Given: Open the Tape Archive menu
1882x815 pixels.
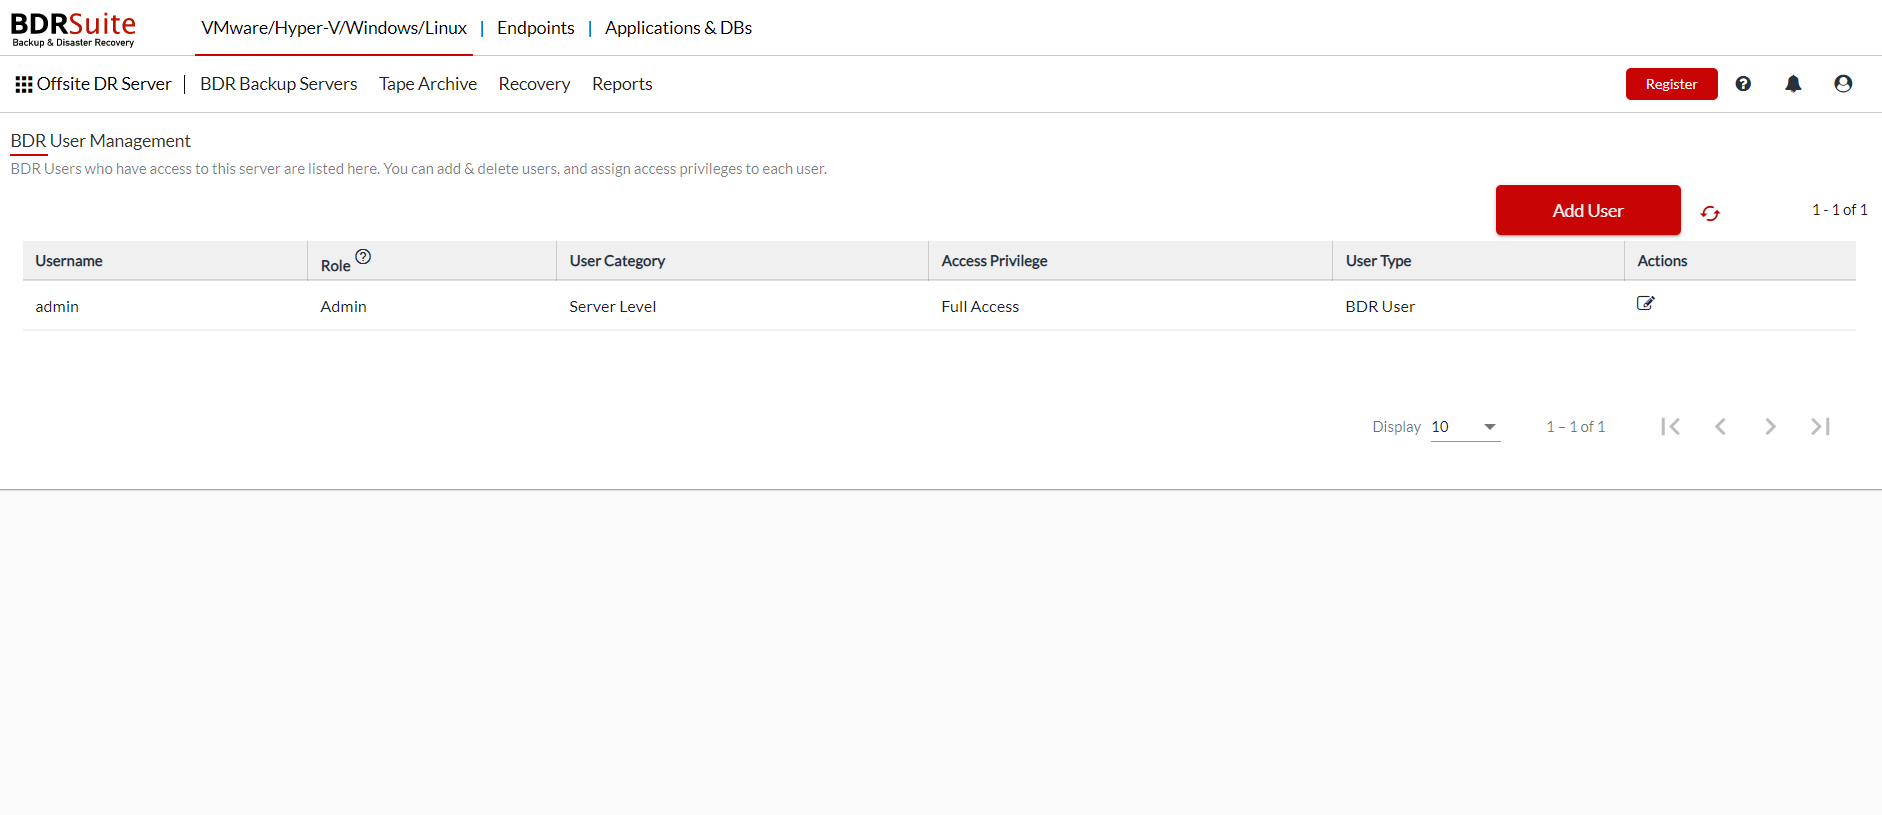Looking at the screenshot, I should (428, 84).
